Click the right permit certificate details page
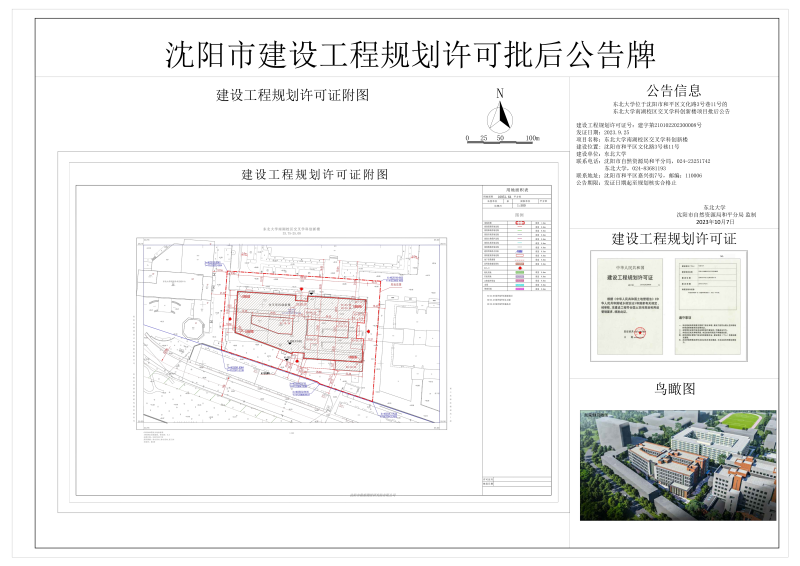This screenshot has width=800, height=566. [x=707, y=306]
